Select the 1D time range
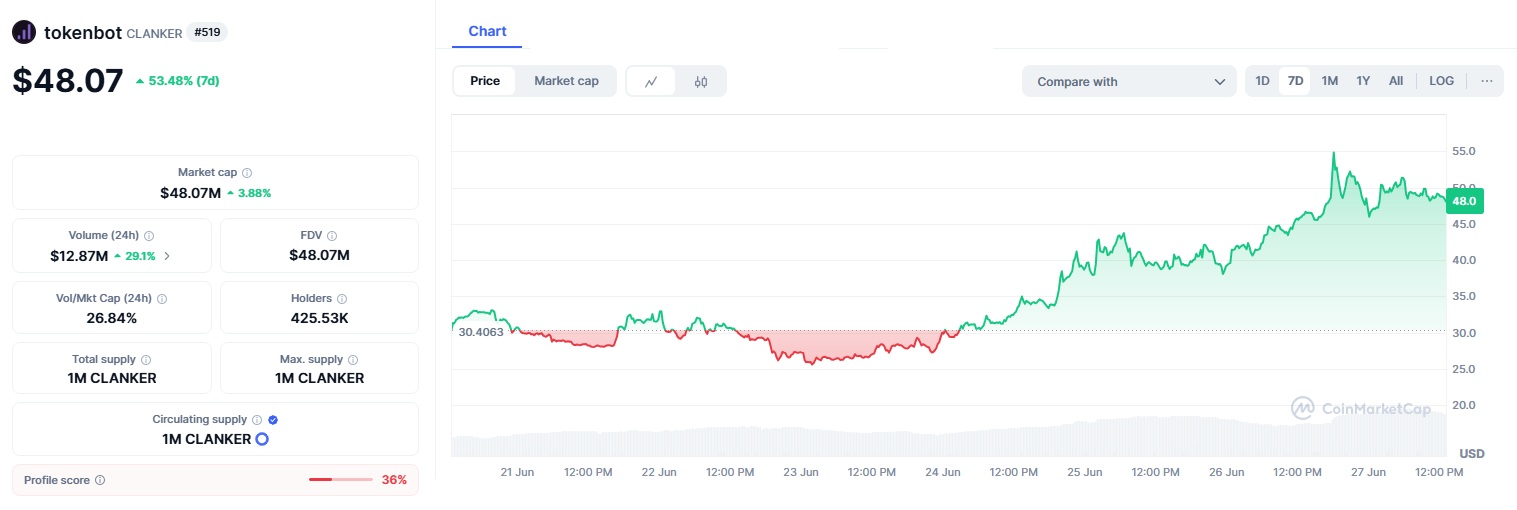This screenshot has height=510, width=1517. click(x=1262, y=81)
